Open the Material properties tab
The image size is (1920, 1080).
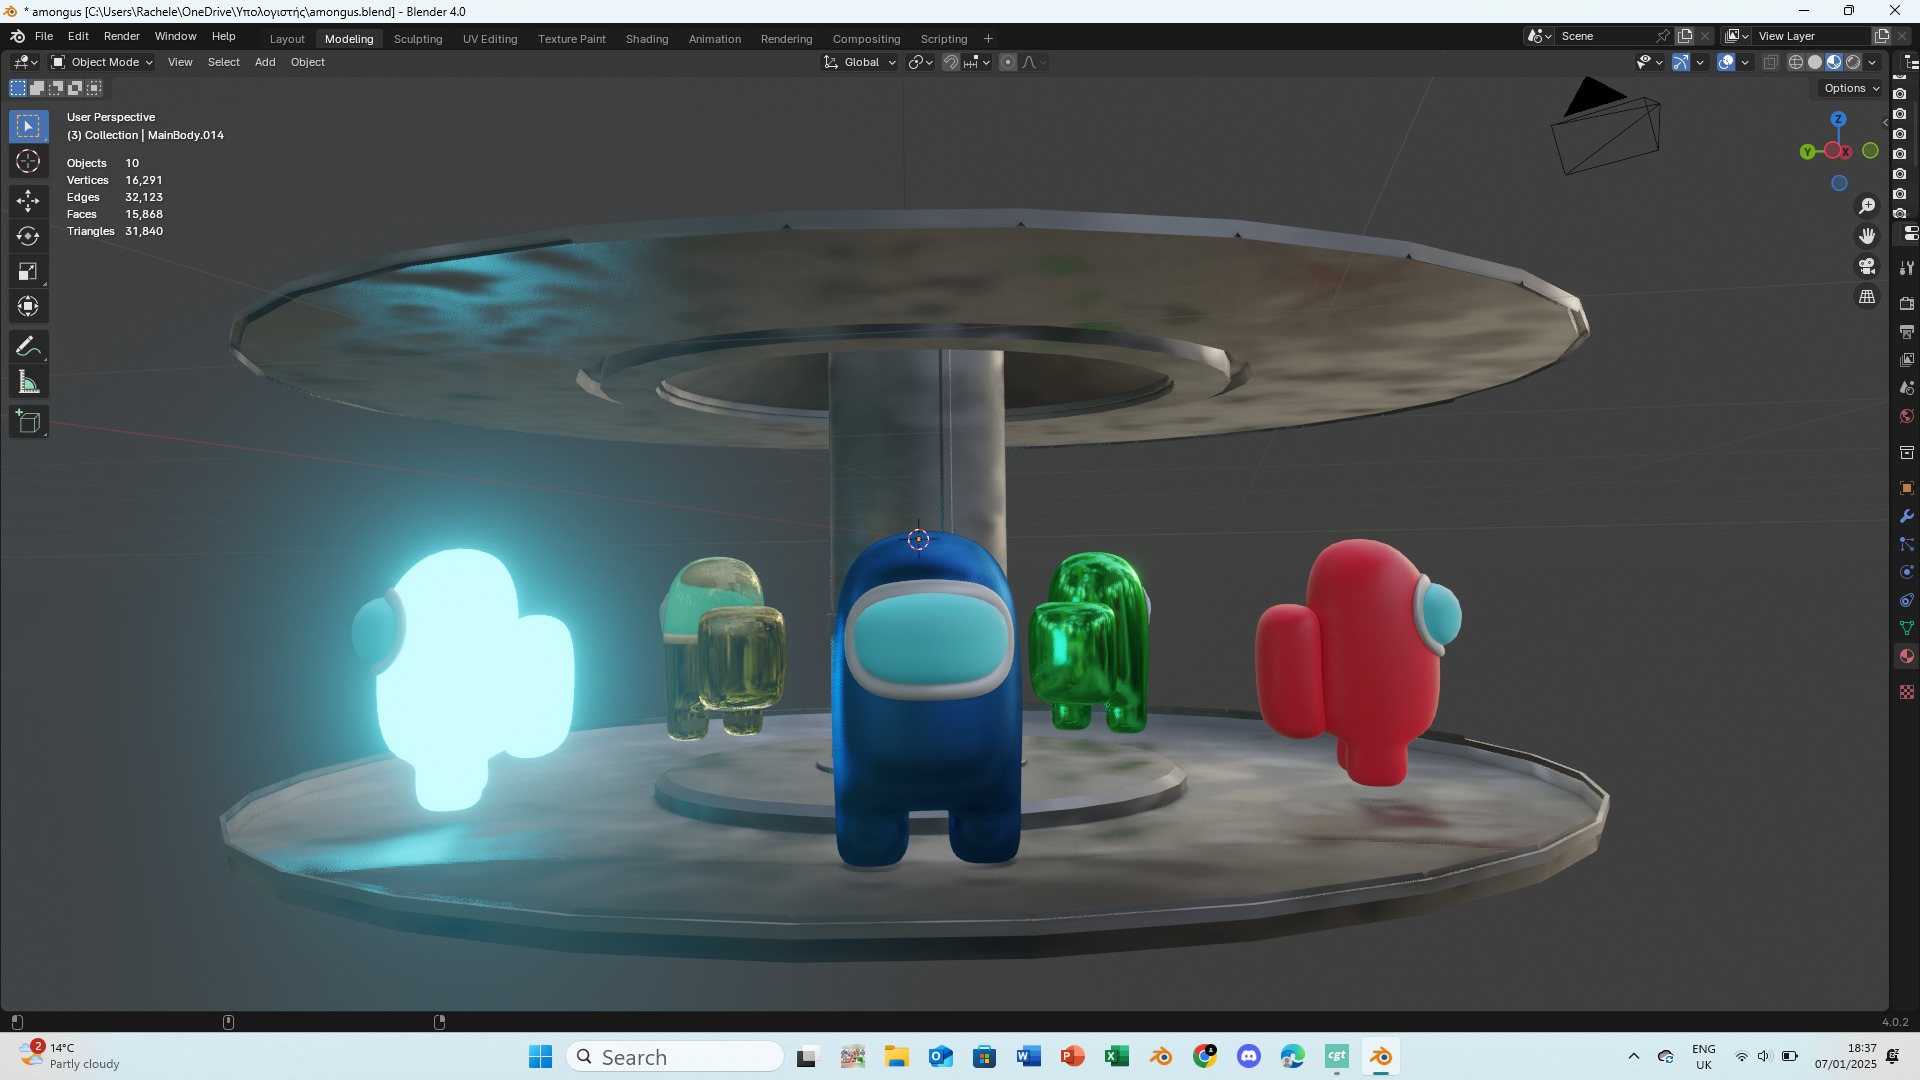1907,656
